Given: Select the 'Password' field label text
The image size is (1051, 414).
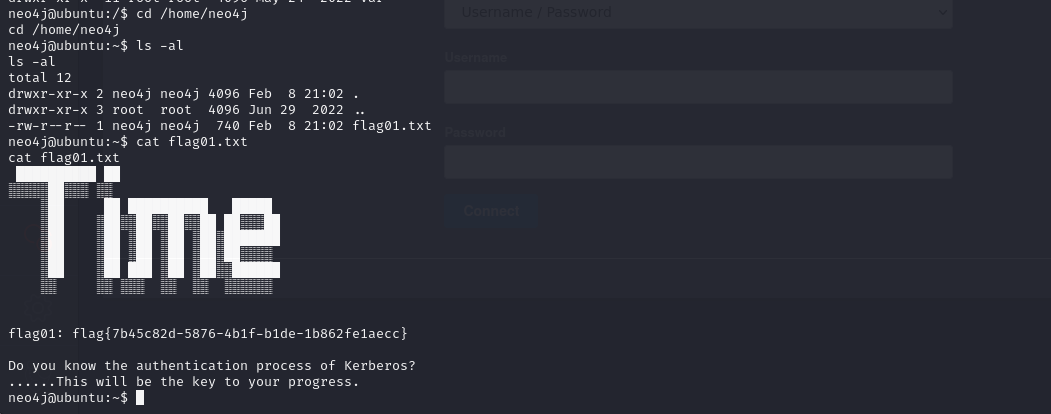Looking at the screenshot, I should [475, 133].
